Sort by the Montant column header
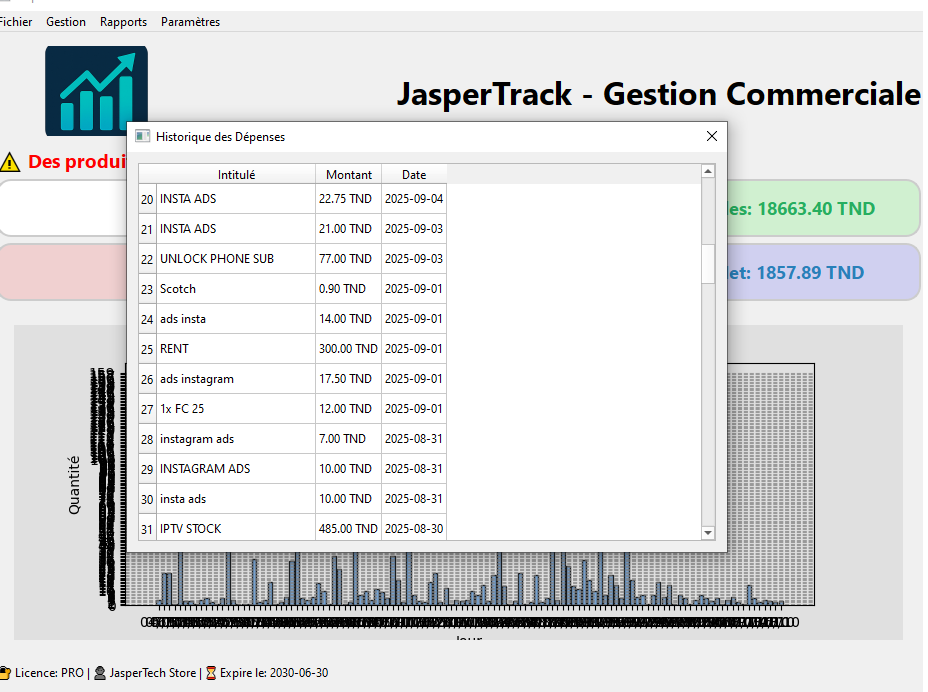Image resolution: width=928 pixels, height=692 pixels. point(349,175)
